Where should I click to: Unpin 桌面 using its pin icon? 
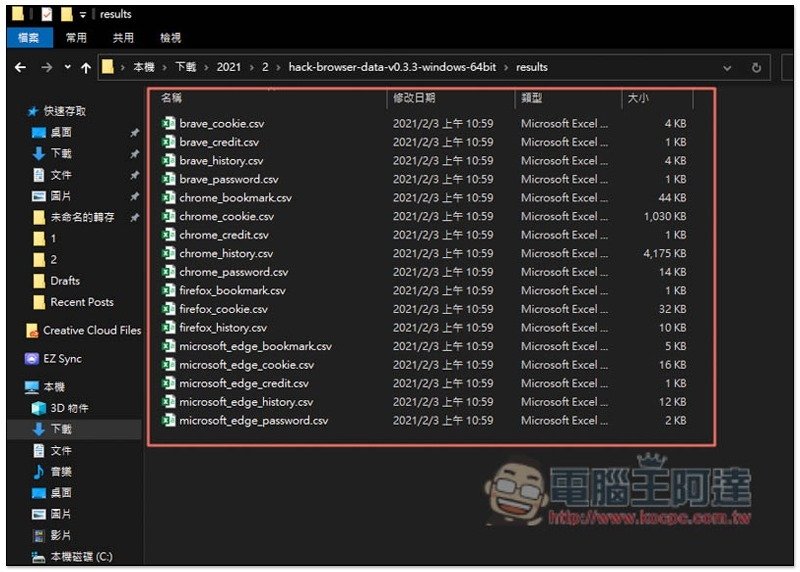tap(135, 133)
